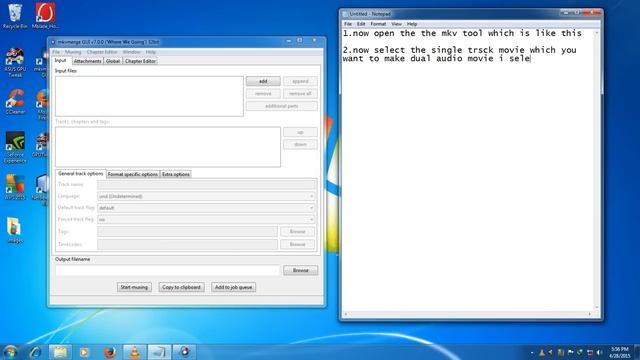Click the volume speaker icon in the system tray
Viewport: 640px width, 360px height.
tap(599, 352)
